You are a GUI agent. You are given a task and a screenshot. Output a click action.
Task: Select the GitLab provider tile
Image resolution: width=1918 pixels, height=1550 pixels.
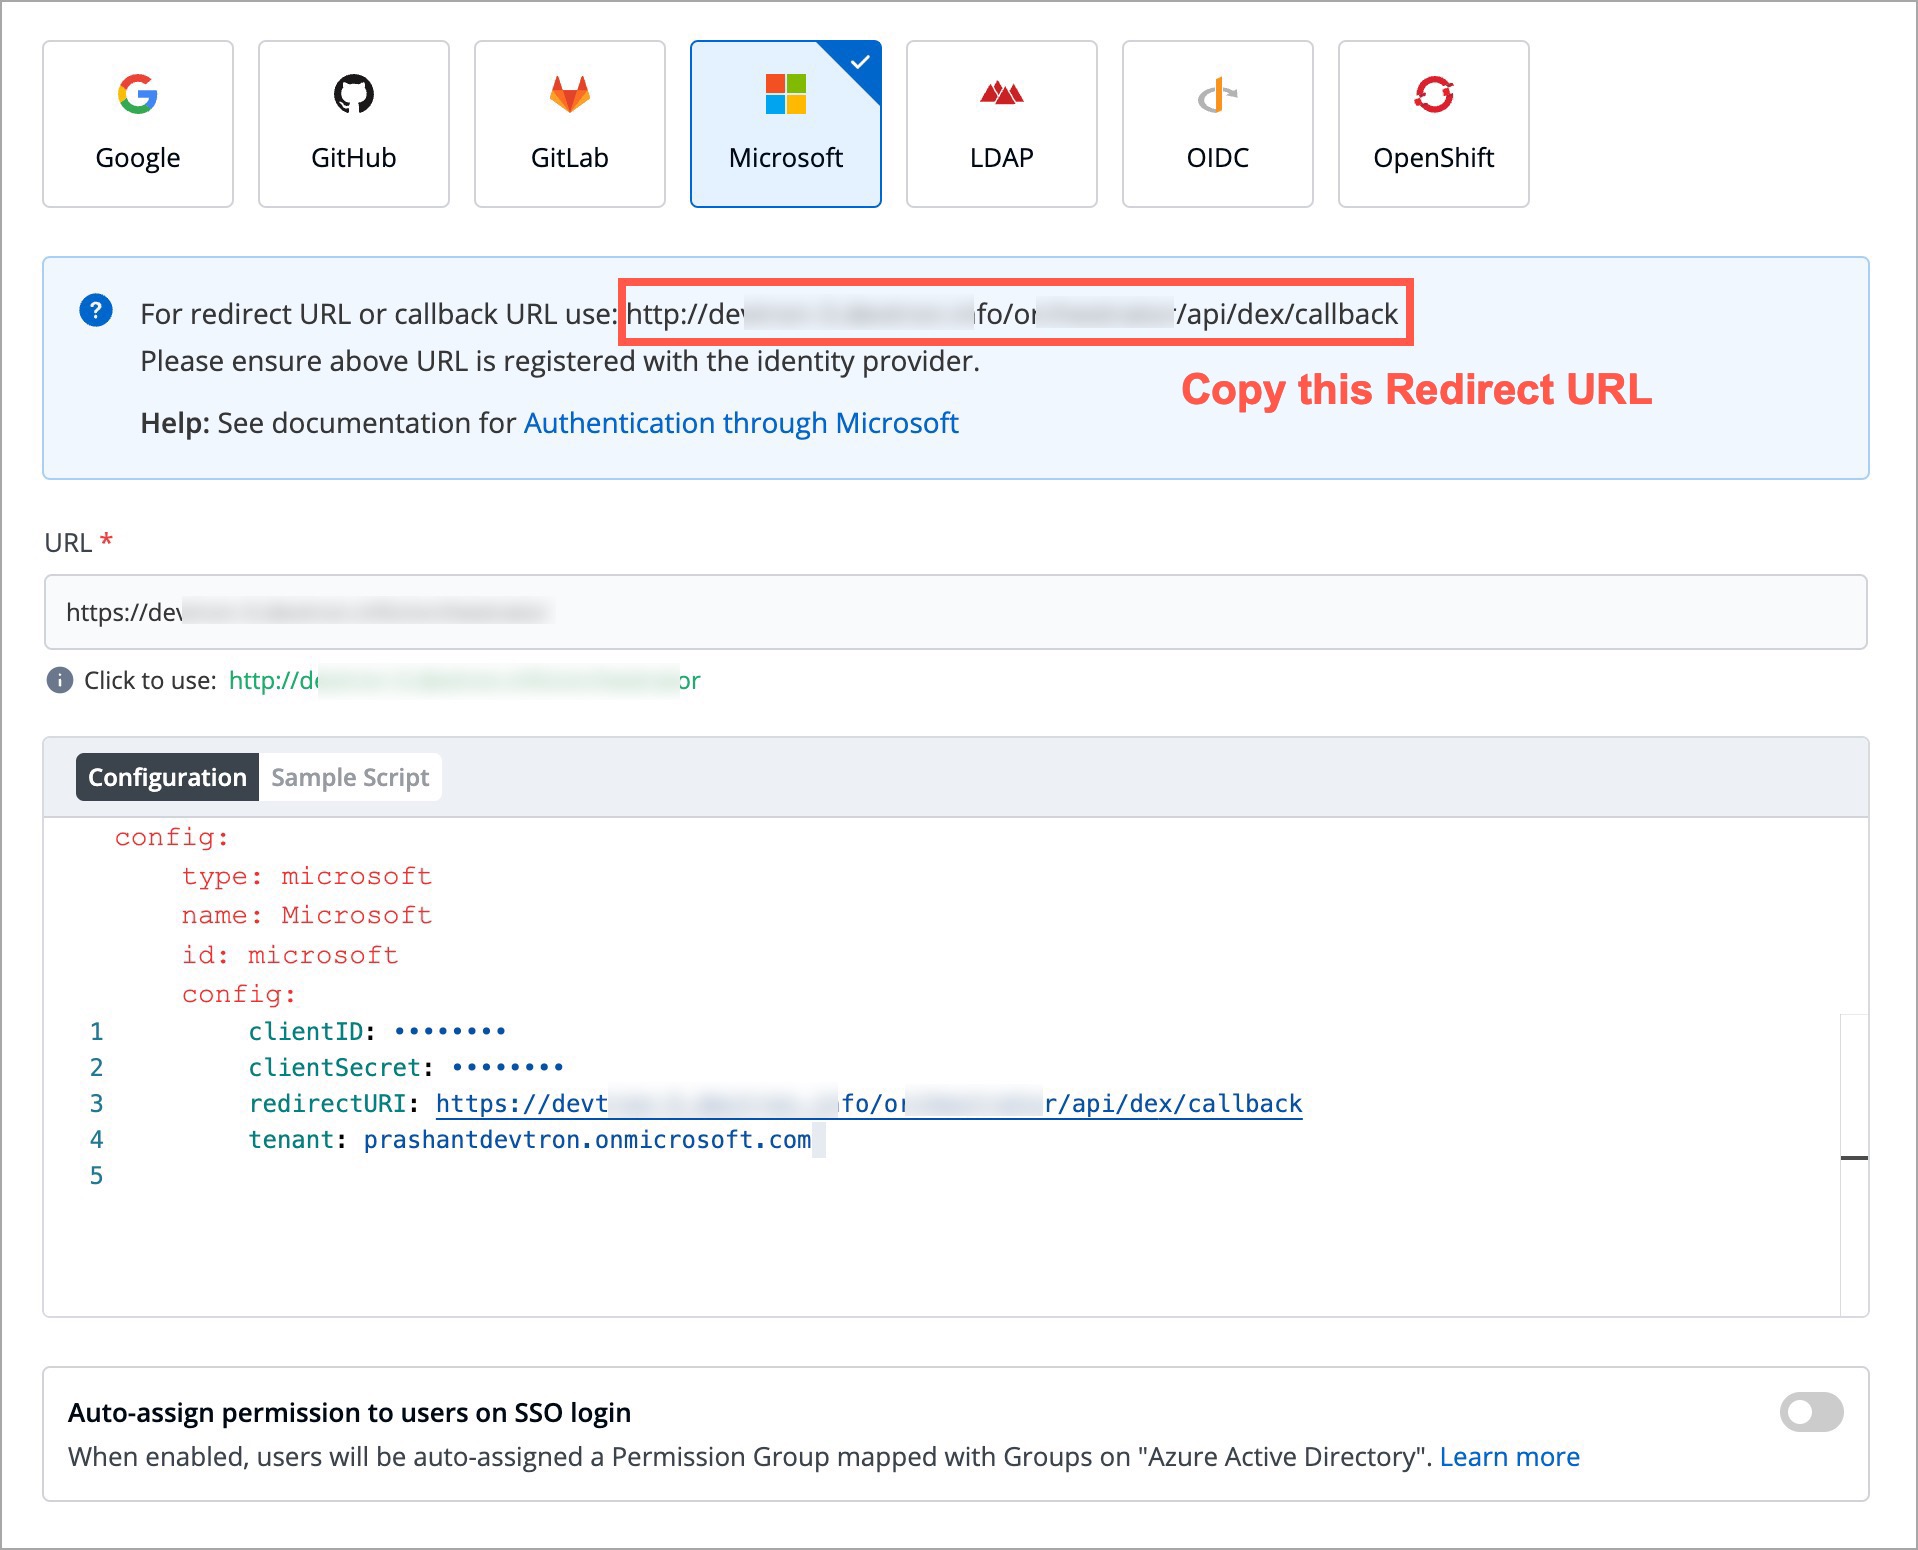[569, 122]
